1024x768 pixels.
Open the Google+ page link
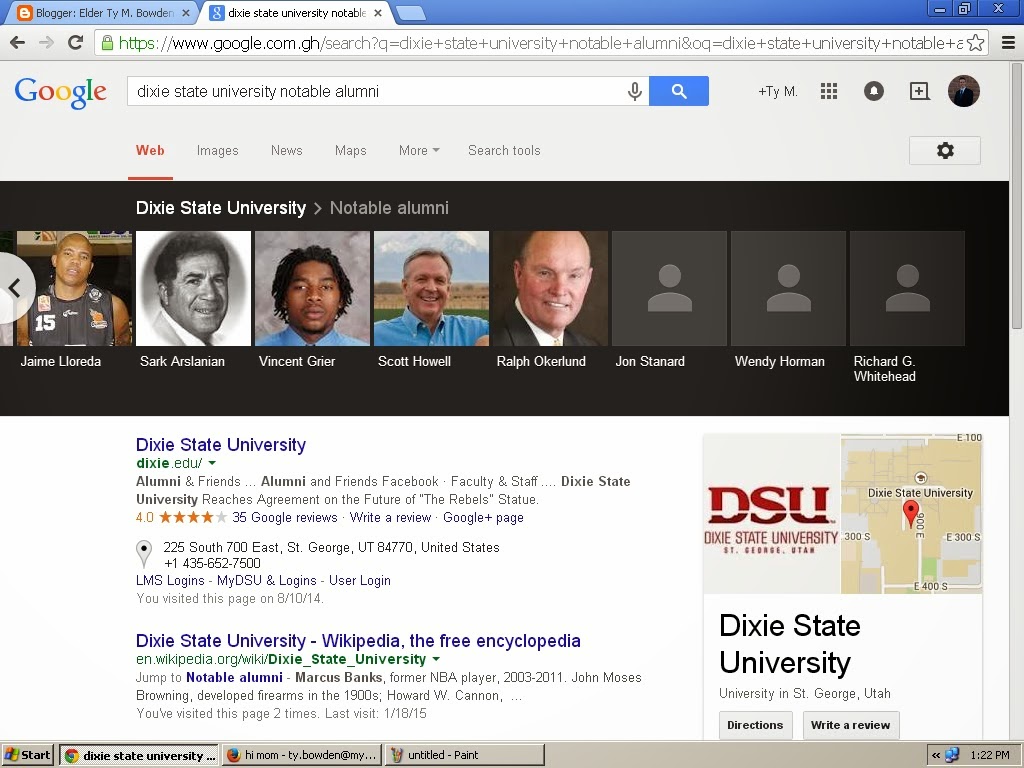[x=483, y=518]
